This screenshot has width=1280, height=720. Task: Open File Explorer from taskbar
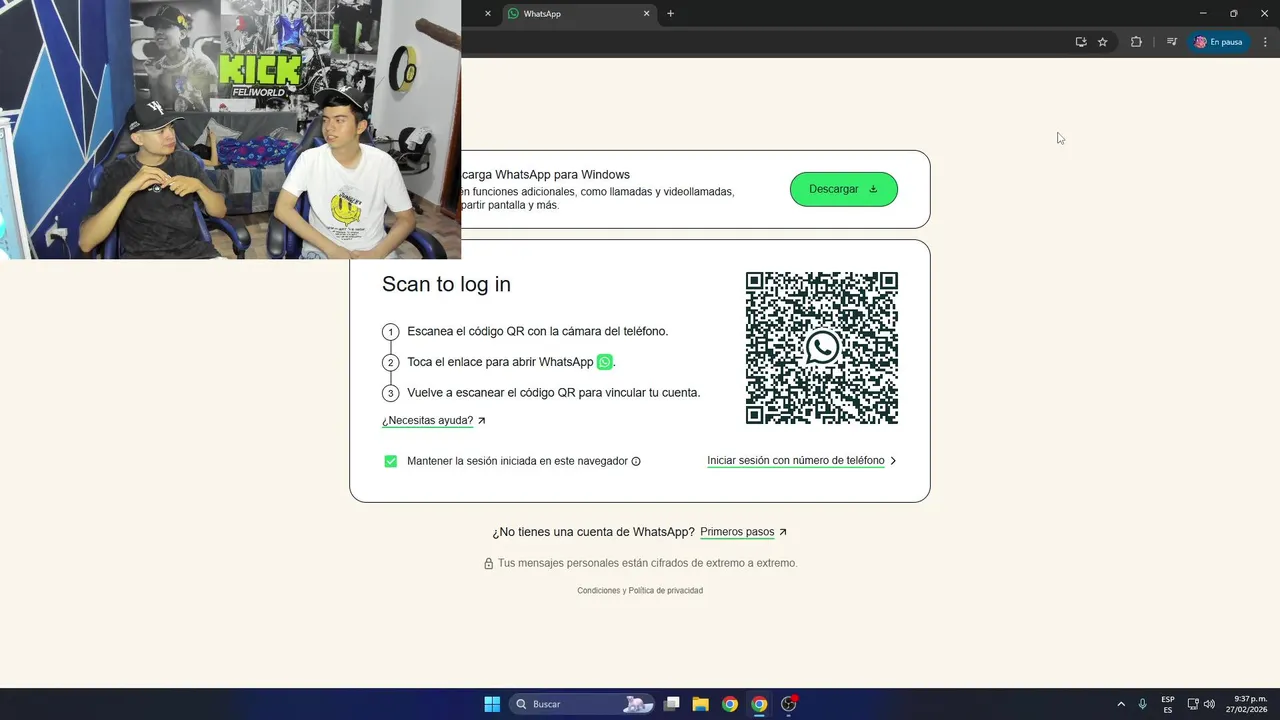tap(701, 704)
